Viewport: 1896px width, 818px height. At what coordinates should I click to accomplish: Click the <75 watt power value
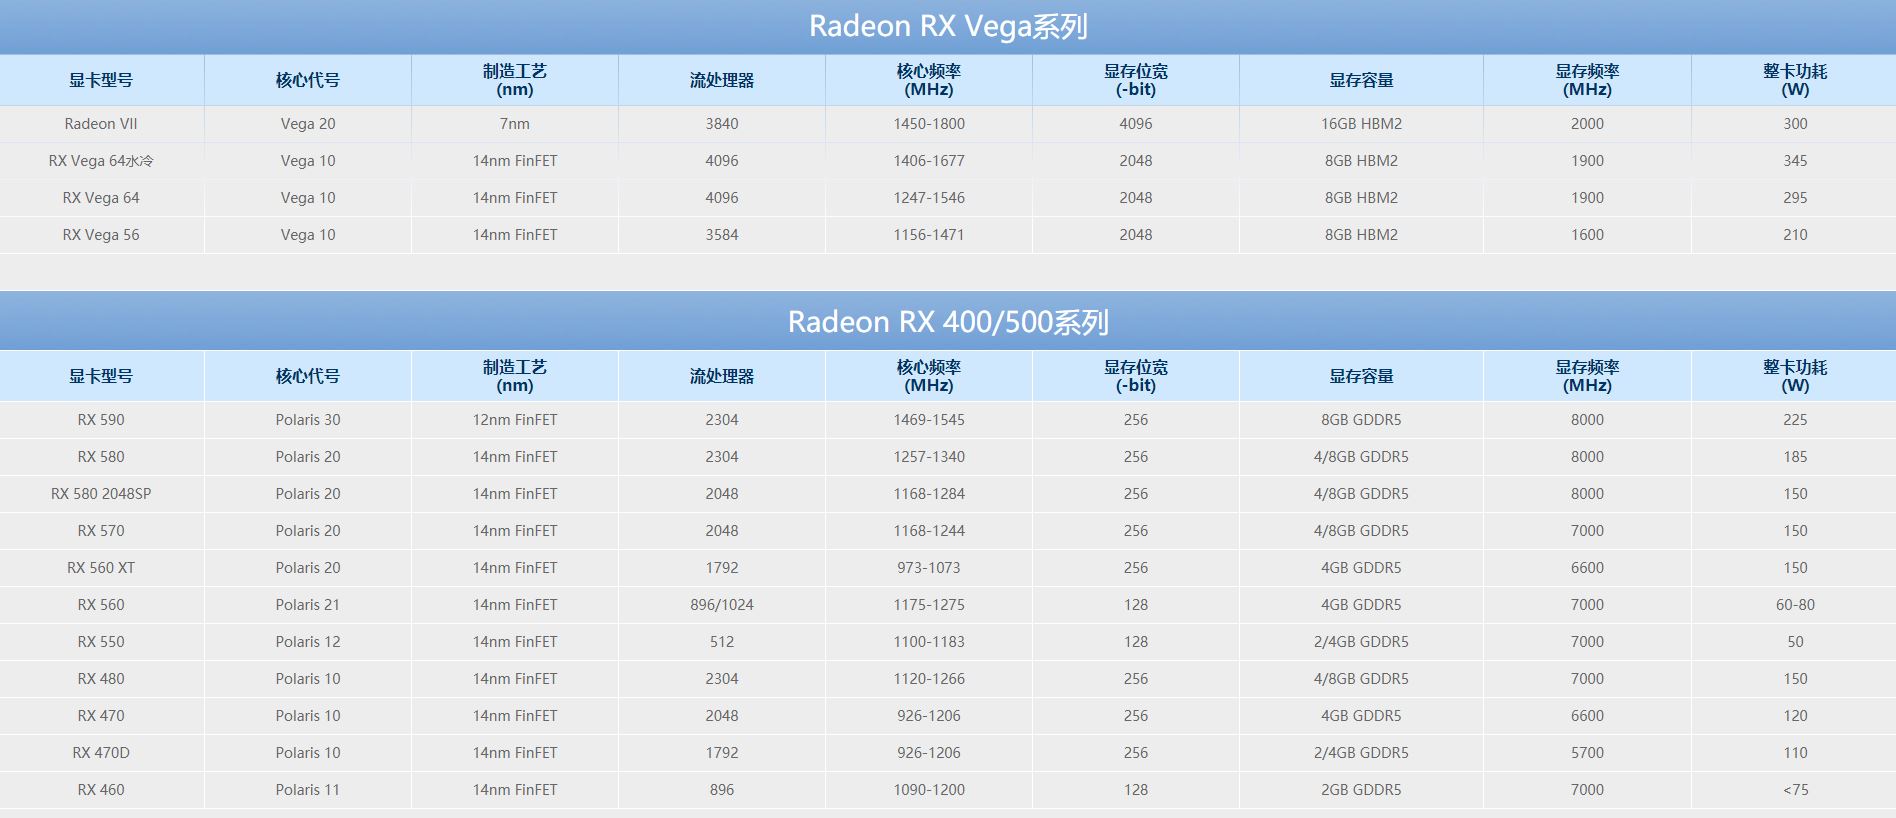(x=1795, y=790)
